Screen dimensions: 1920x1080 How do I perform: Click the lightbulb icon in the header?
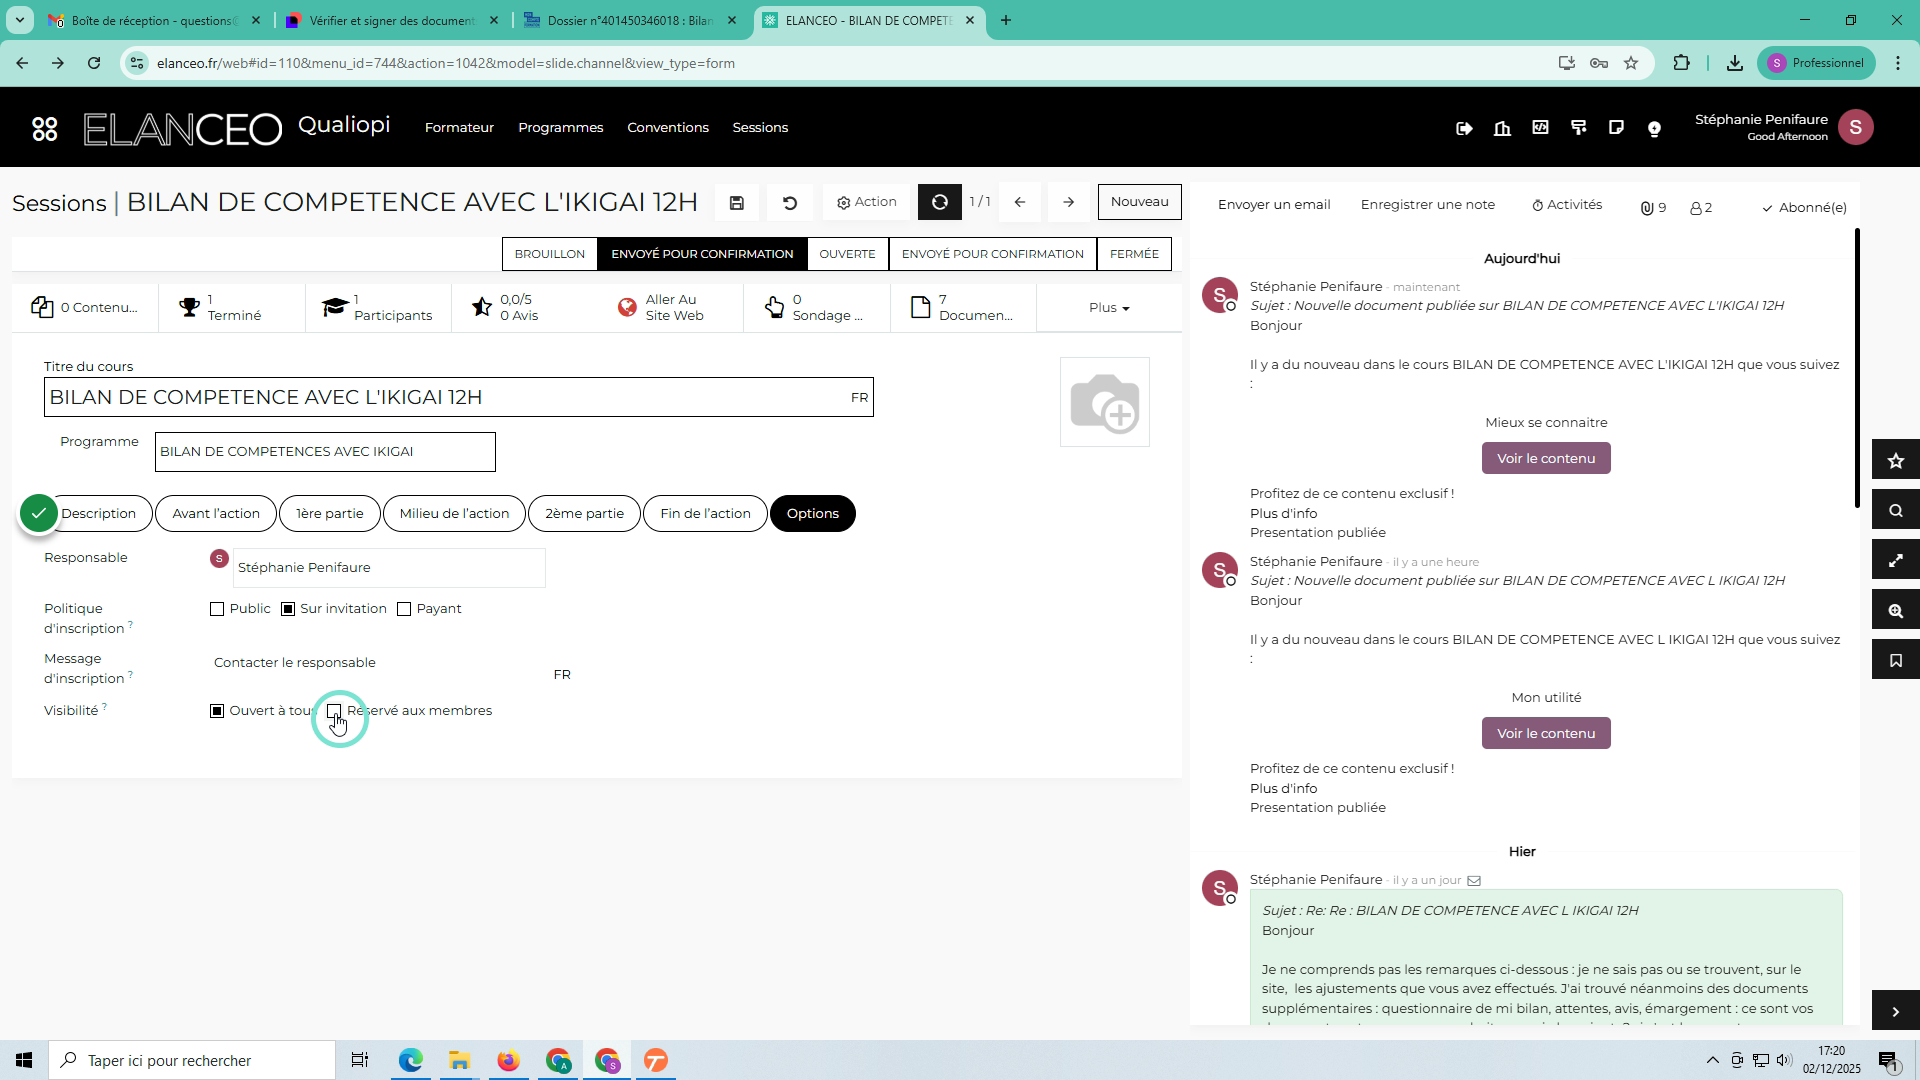(x=1654, y=128)
